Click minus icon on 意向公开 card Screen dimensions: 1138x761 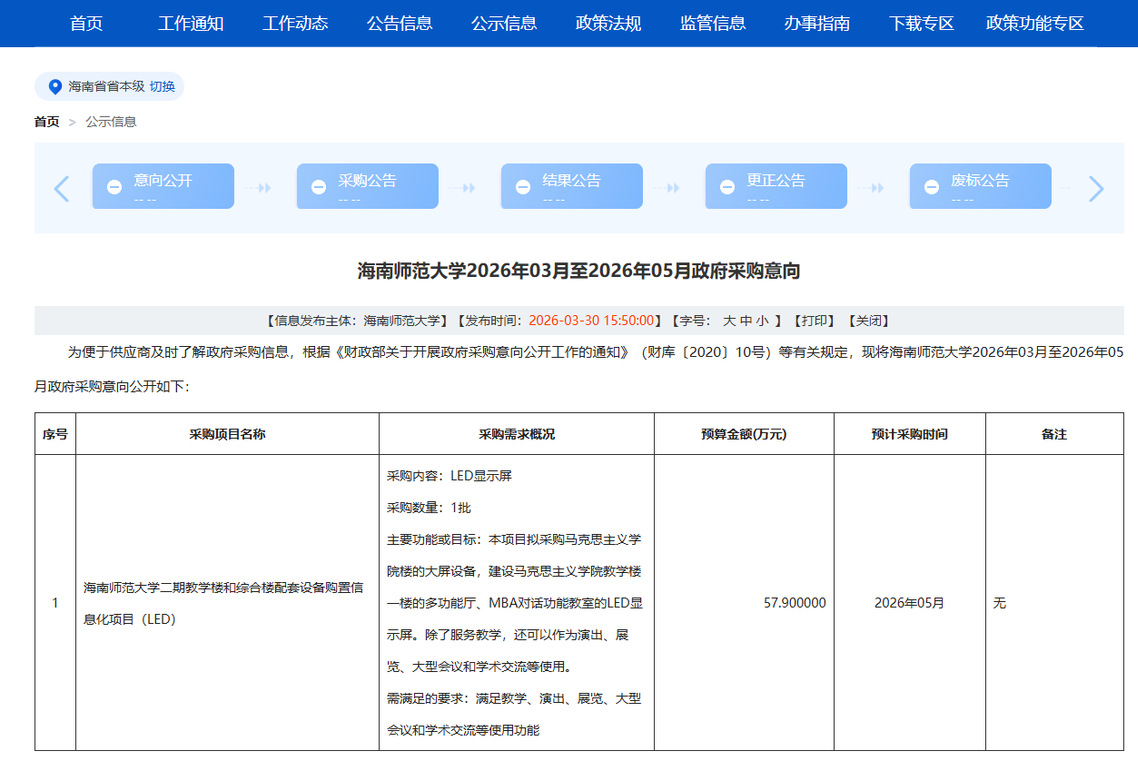coord(115,187)
